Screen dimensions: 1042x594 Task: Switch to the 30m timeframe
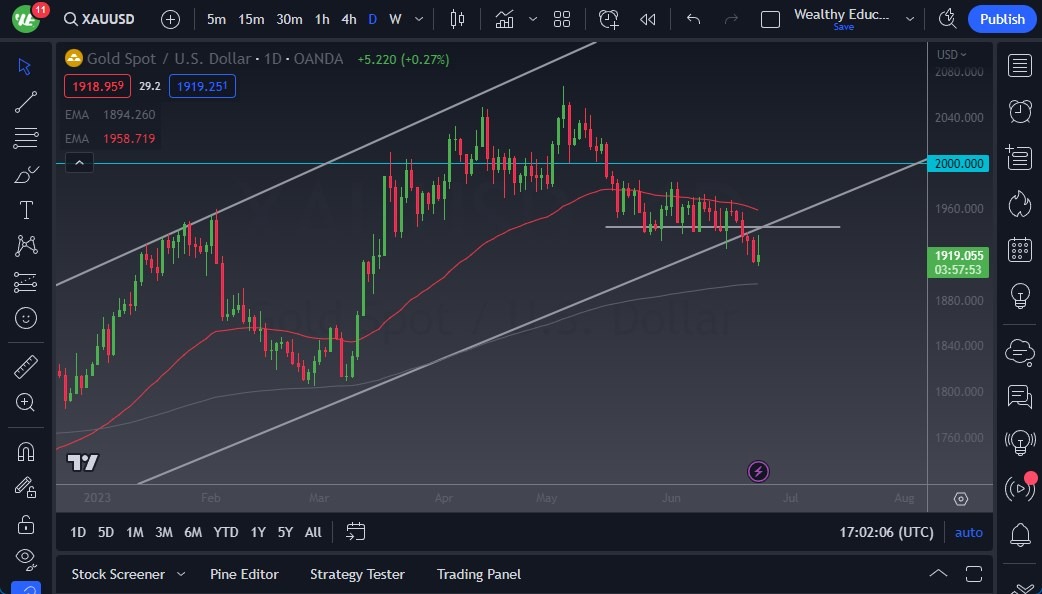point(289,19)
